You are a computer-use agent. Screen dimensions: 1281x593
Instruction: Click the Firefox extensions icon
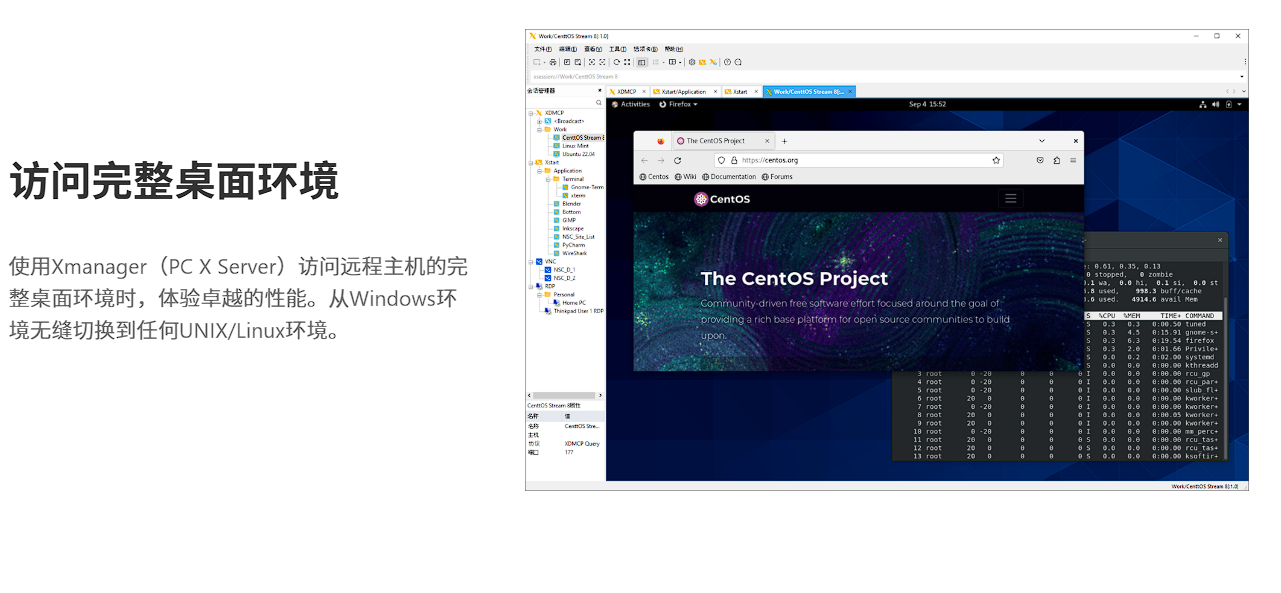coord(1057,160)
